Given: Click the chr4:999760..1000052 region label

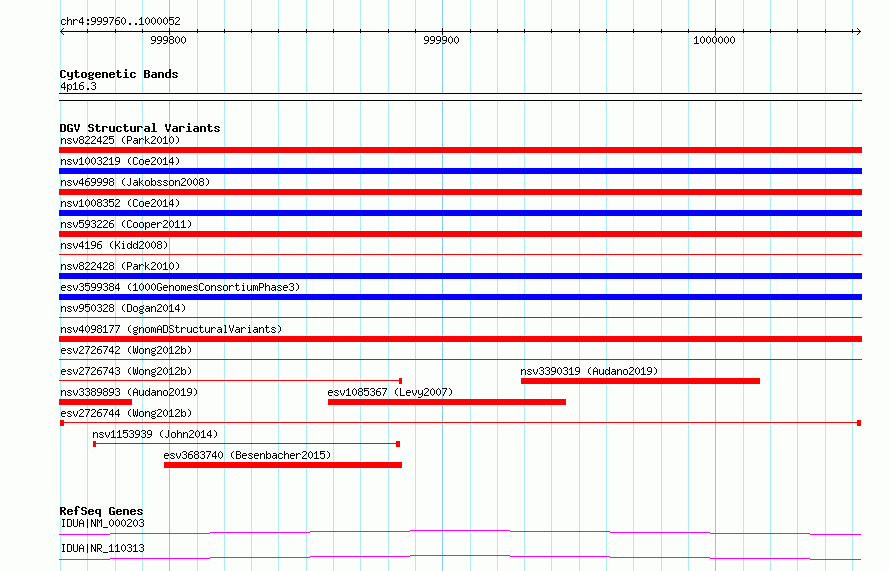Looking at the screenshot, I should tap(120, 21).
